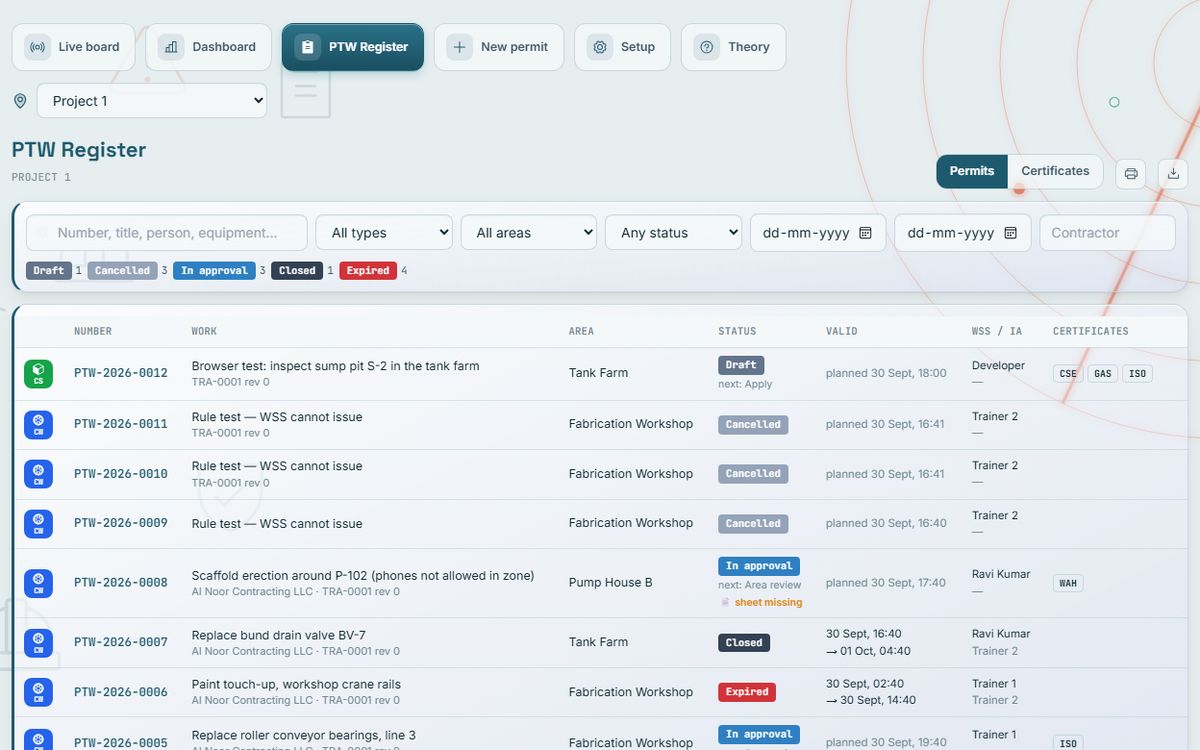1200x750 pixels.
Task: Click the type icon for PTW-2026-0011
Action: [38, 424]
